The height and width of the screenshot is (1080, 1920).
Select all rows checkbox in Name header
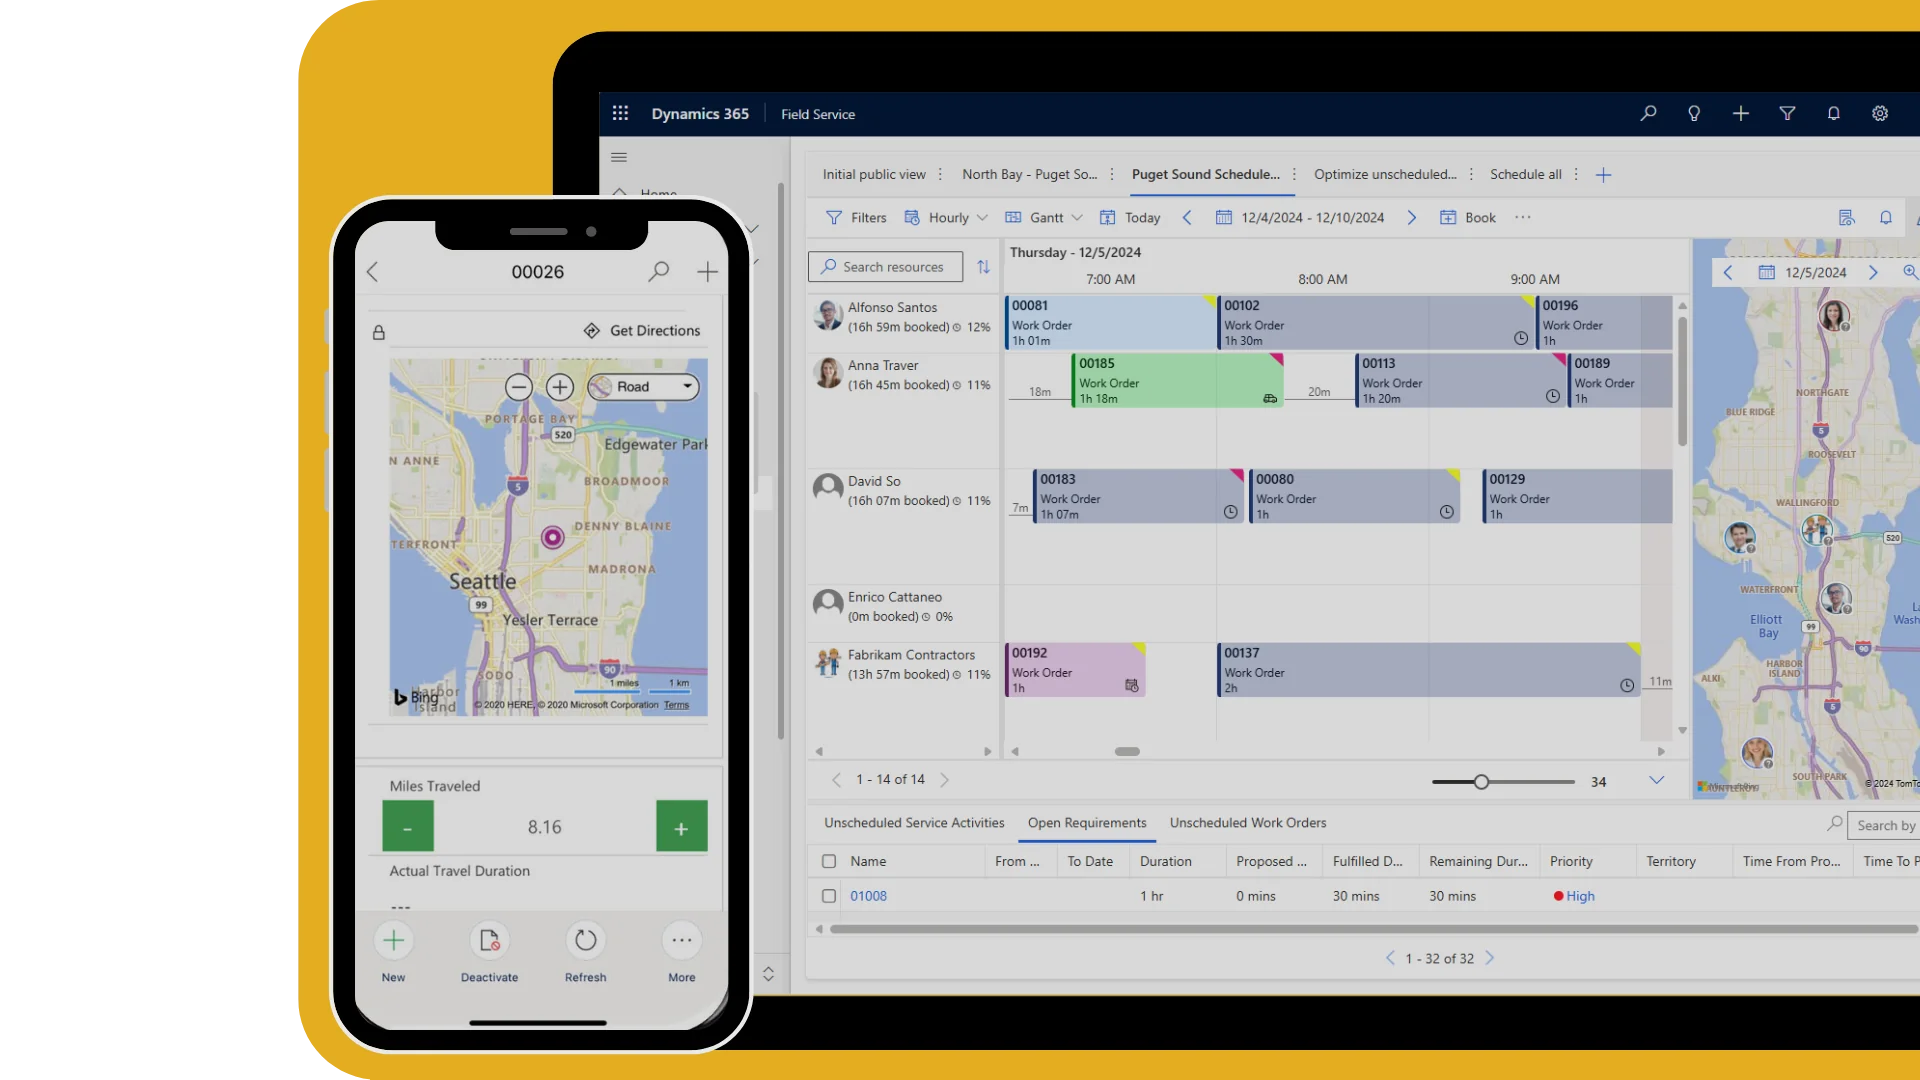click(829, 861)
